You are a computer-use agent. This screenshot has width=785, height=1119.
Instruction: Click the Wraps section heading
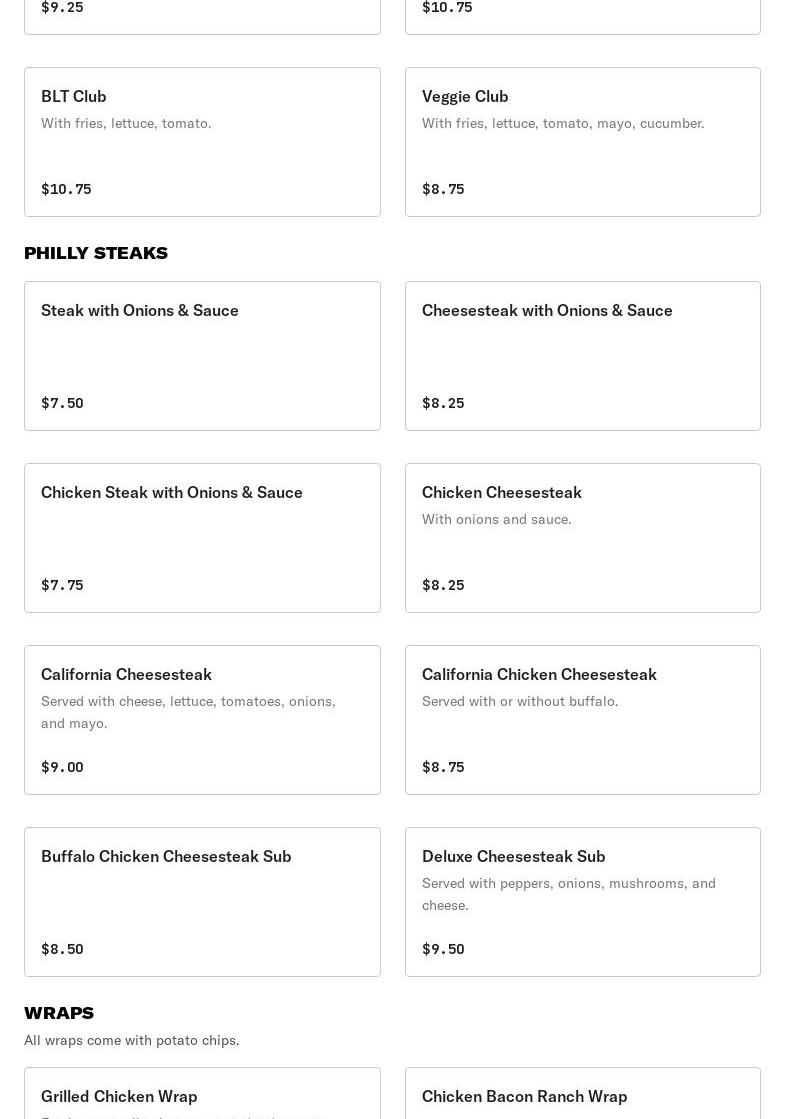tap(59, 1013)
